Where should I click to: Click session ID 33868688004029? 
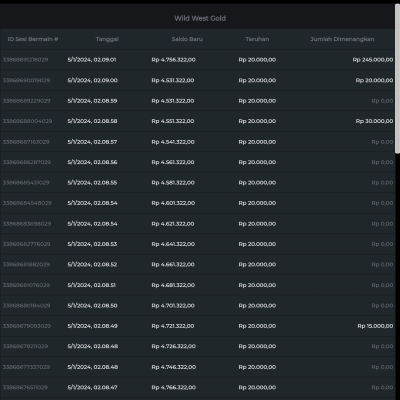tap(27, 121)
